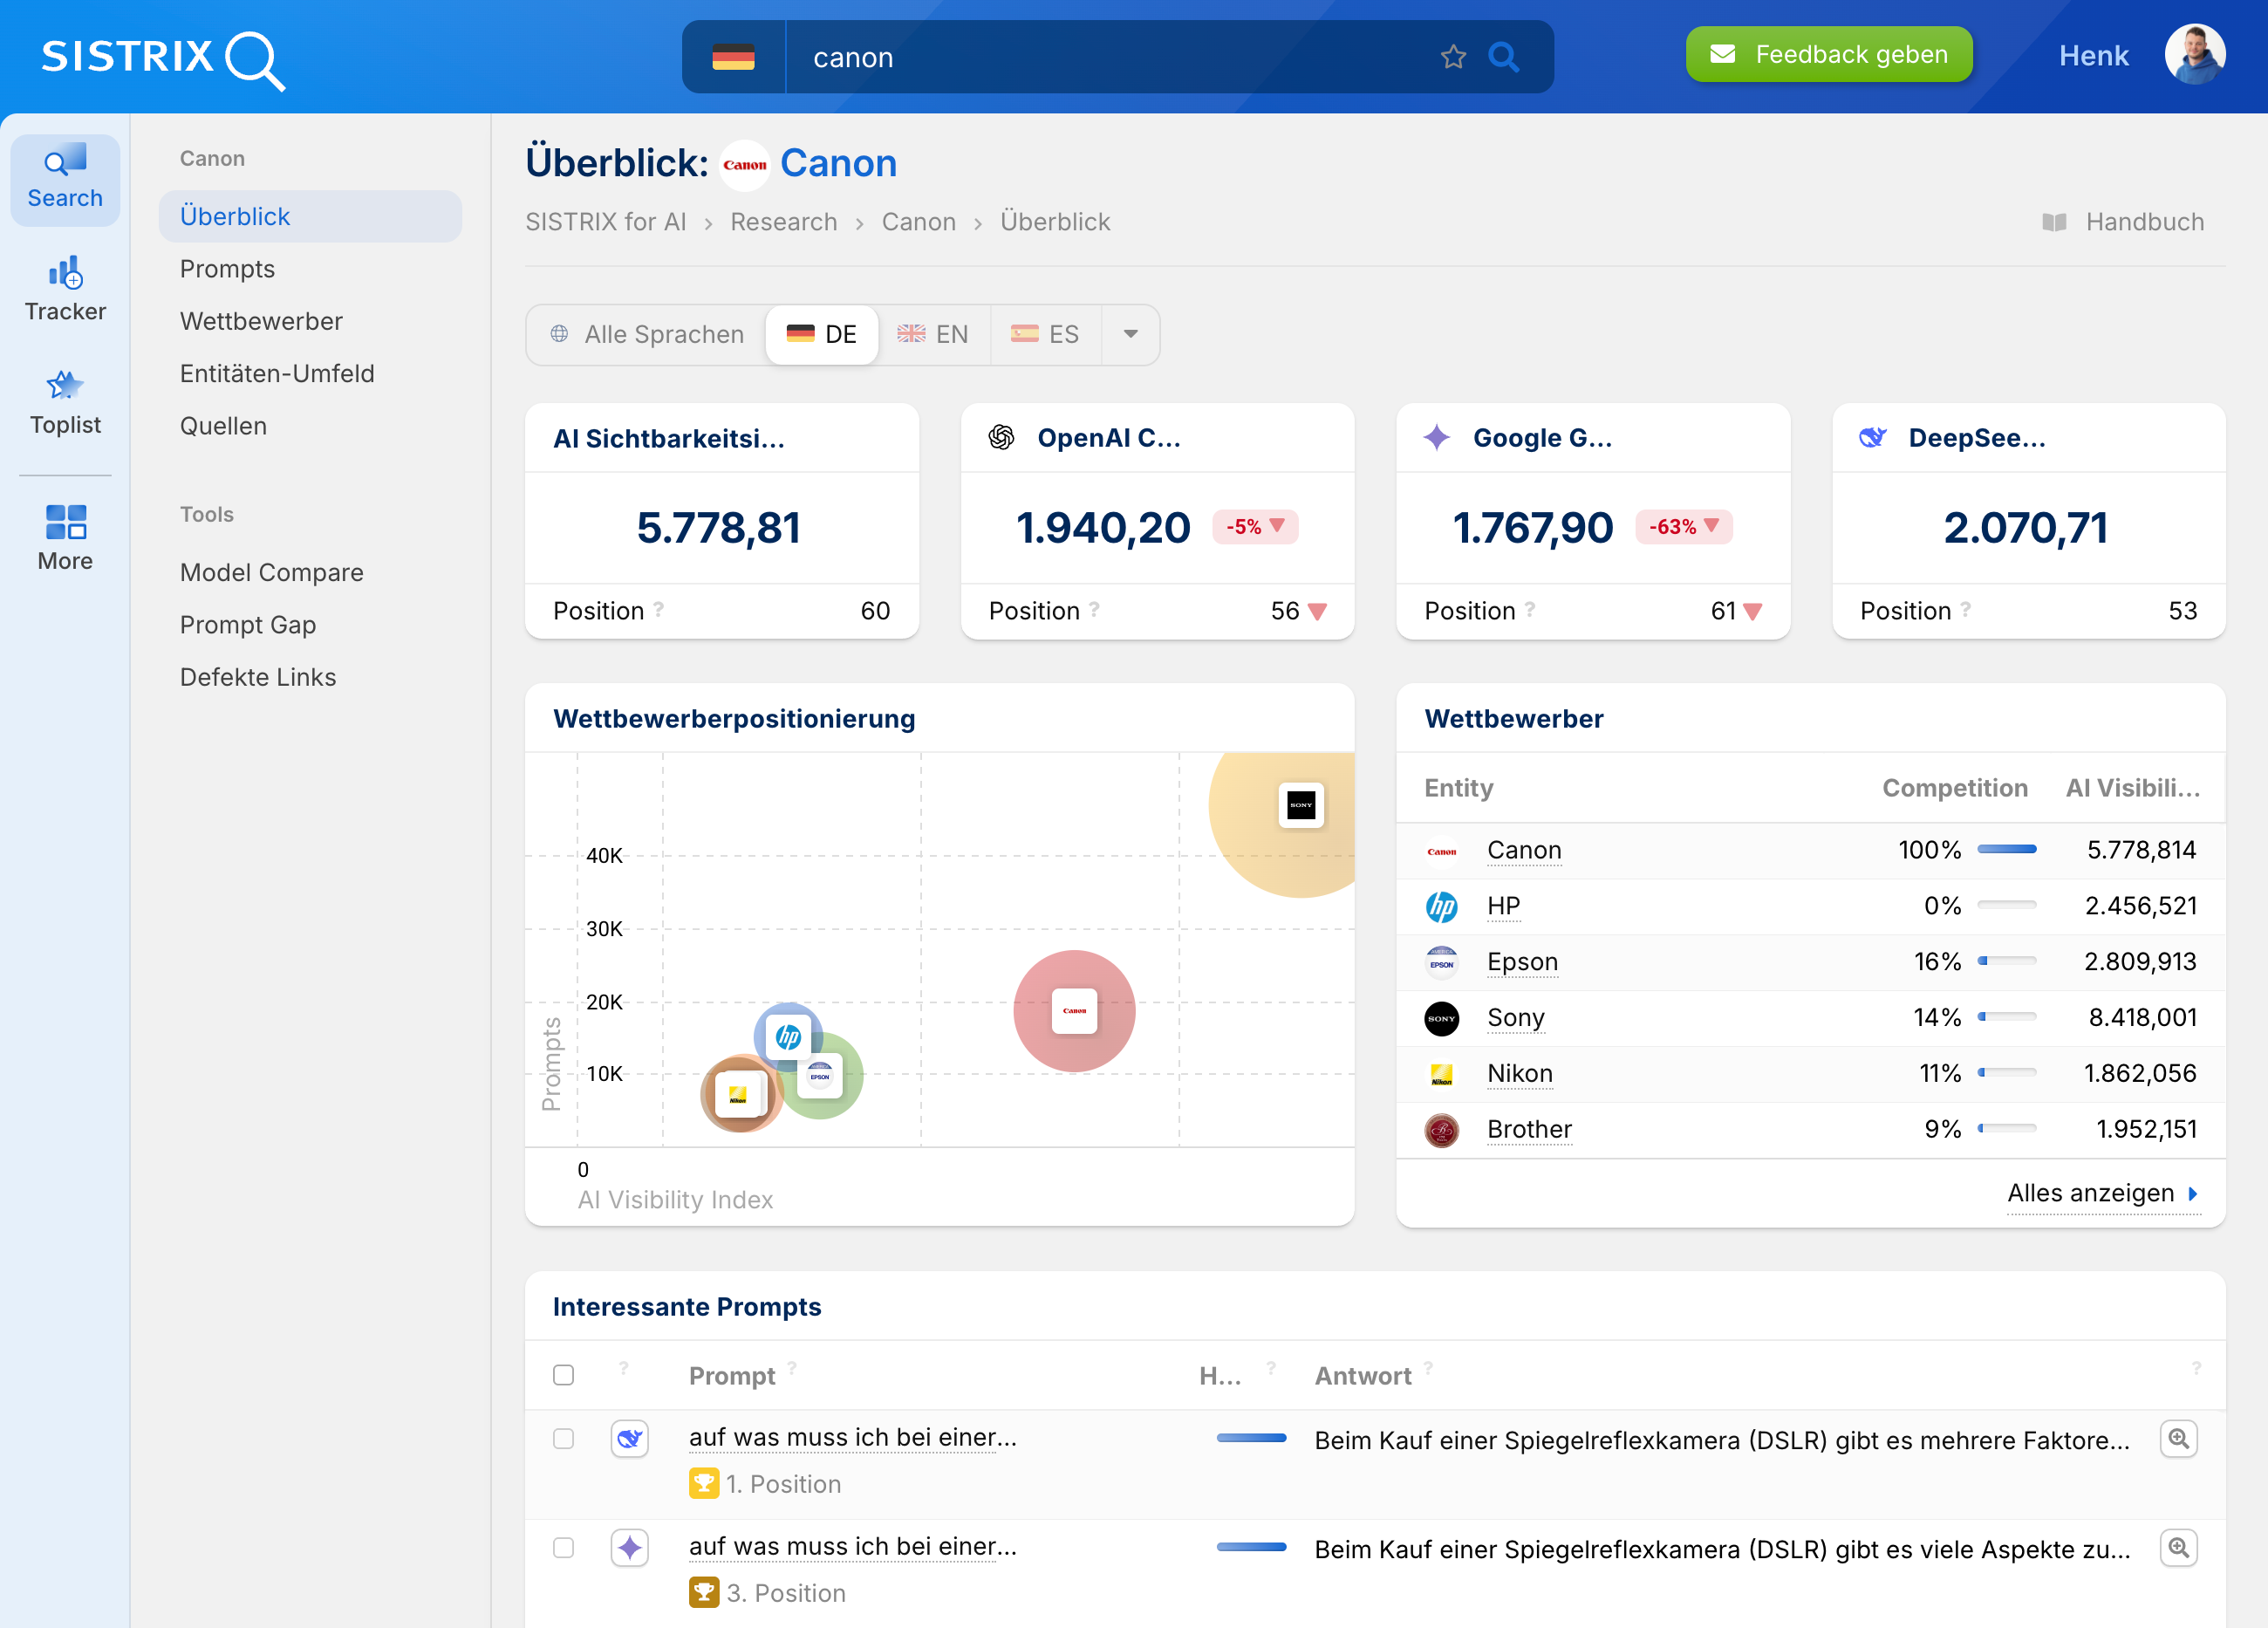Click the Canon competition progress bar
This screenshot has height=1628, width=2268.
[2006, 850]
